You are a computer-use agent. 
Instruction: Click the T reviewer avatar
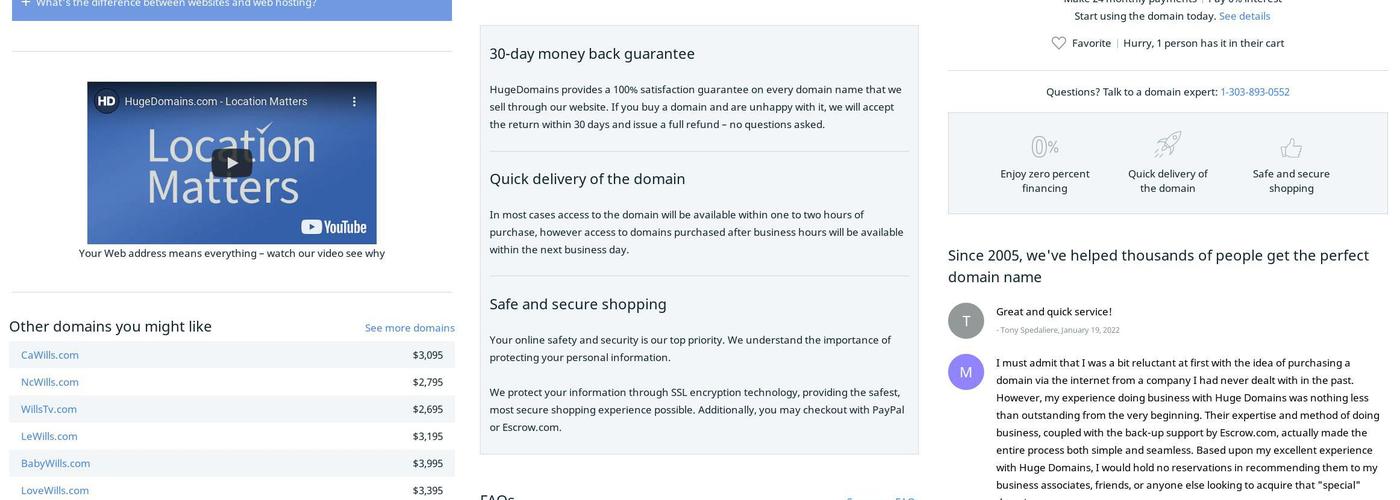[965, 321]
